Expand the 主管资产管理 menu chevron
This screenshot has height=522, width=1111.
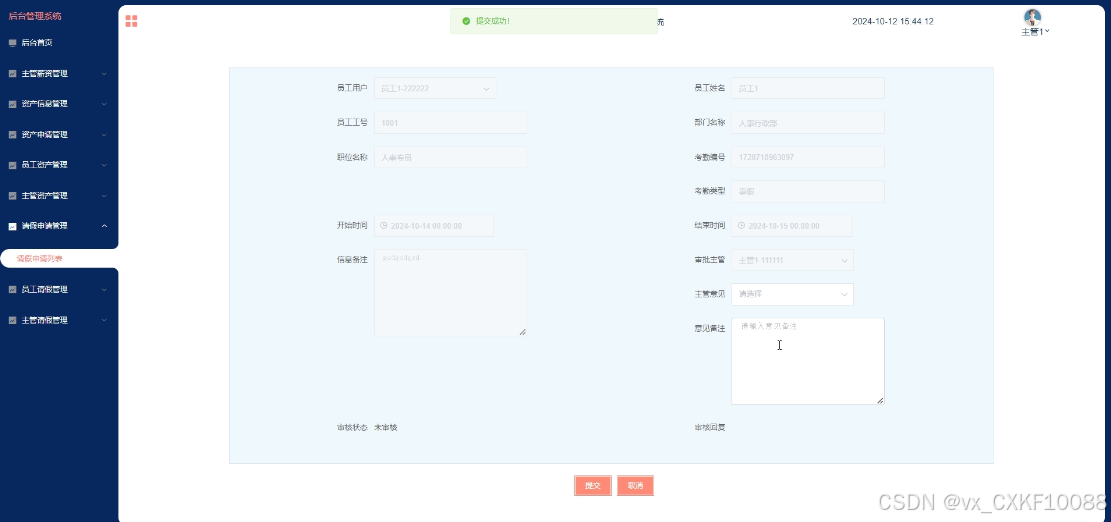coord(104,195)
